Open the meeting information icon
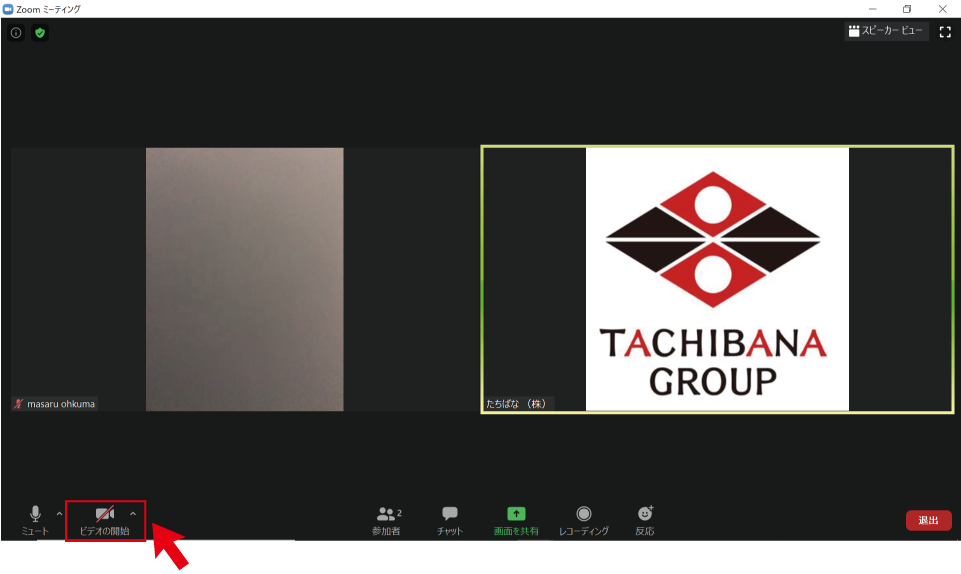The height and width of the screenshot is (574, 961). pos(16,33)
